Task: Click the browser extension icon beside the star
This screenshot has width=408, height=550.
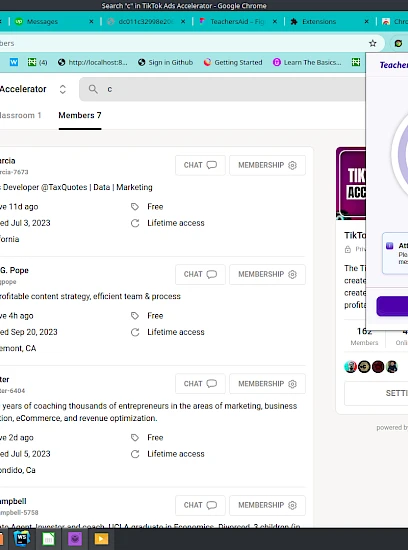Action: [x=398, y=43]
